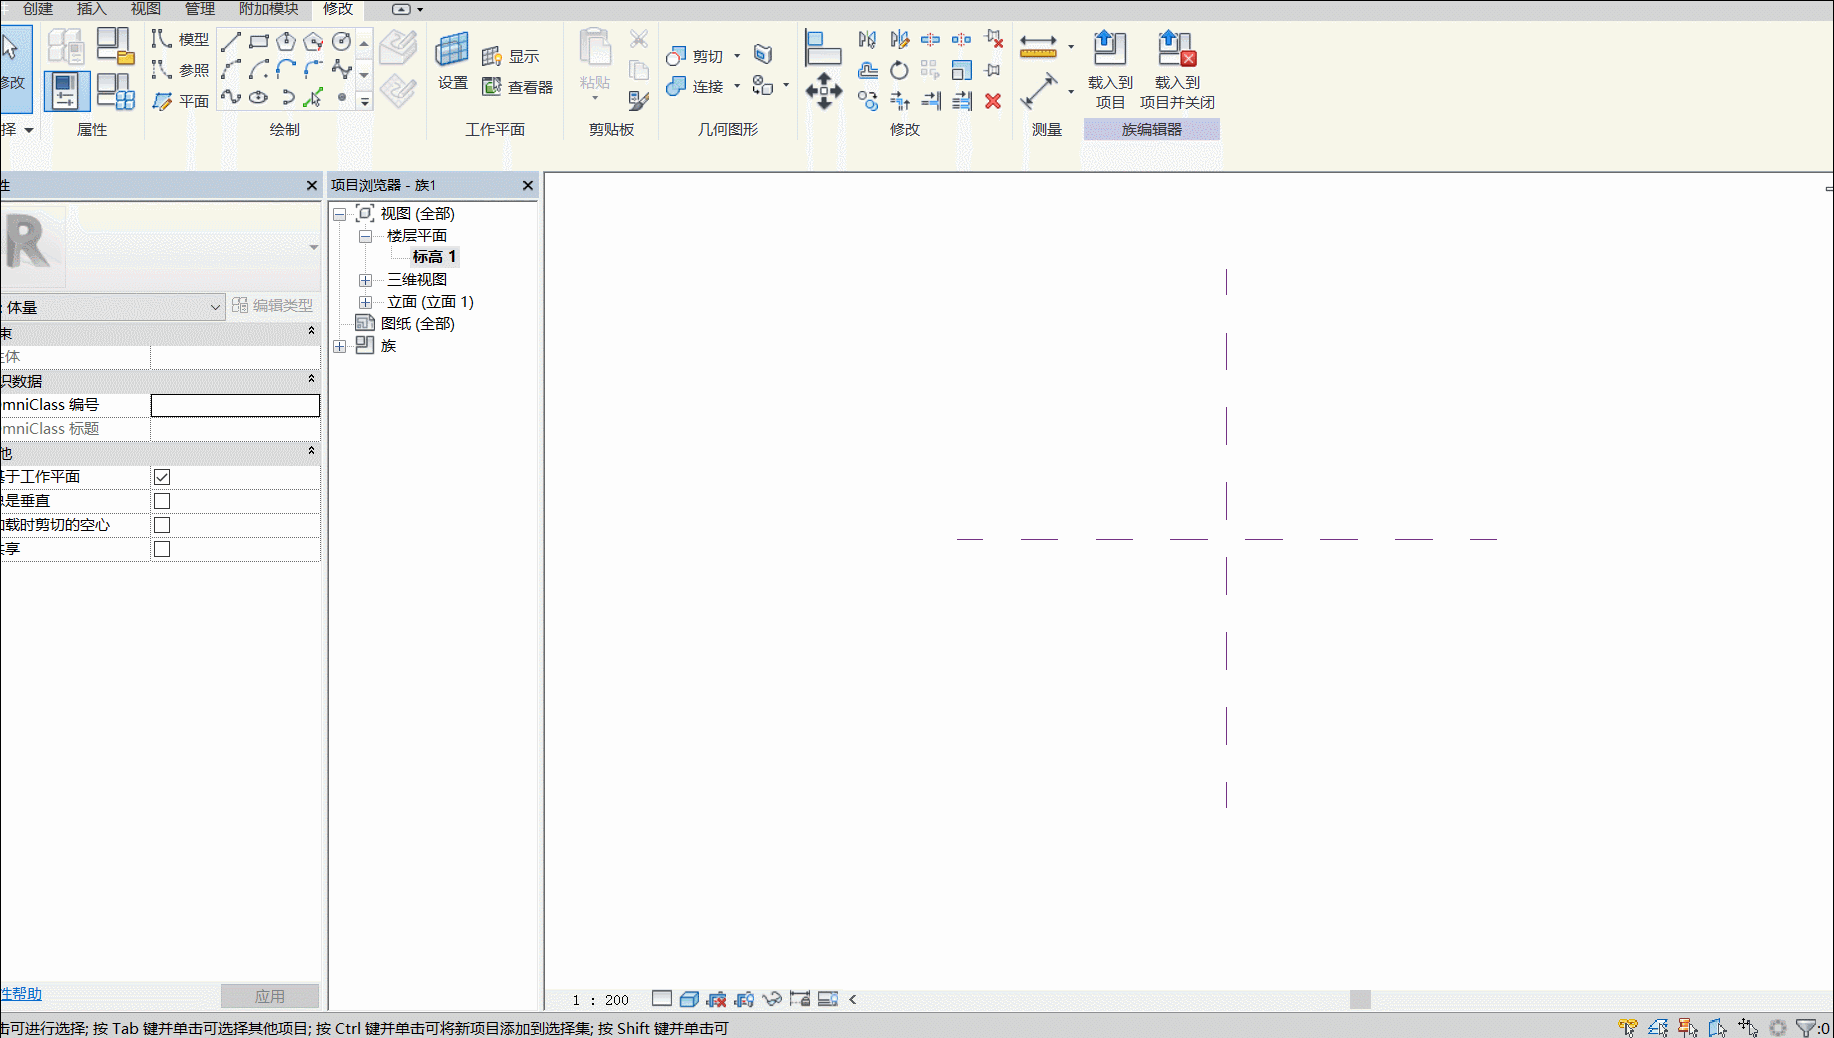
Task: Select the Trim/Extend to Corner tool
Action: pos(899,100)
